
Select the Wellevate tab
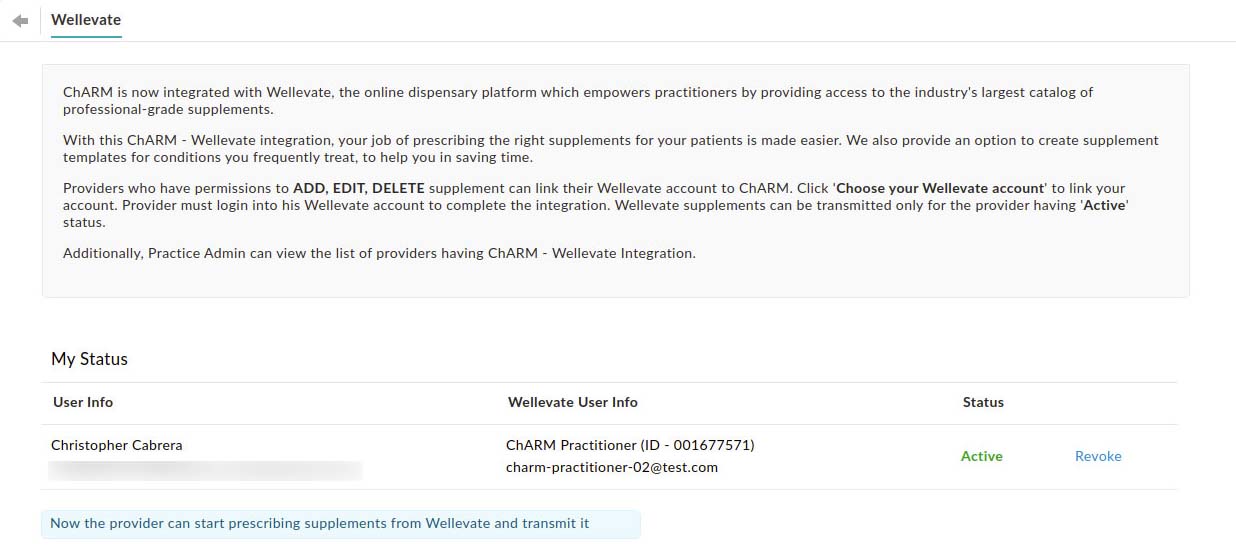86,20
